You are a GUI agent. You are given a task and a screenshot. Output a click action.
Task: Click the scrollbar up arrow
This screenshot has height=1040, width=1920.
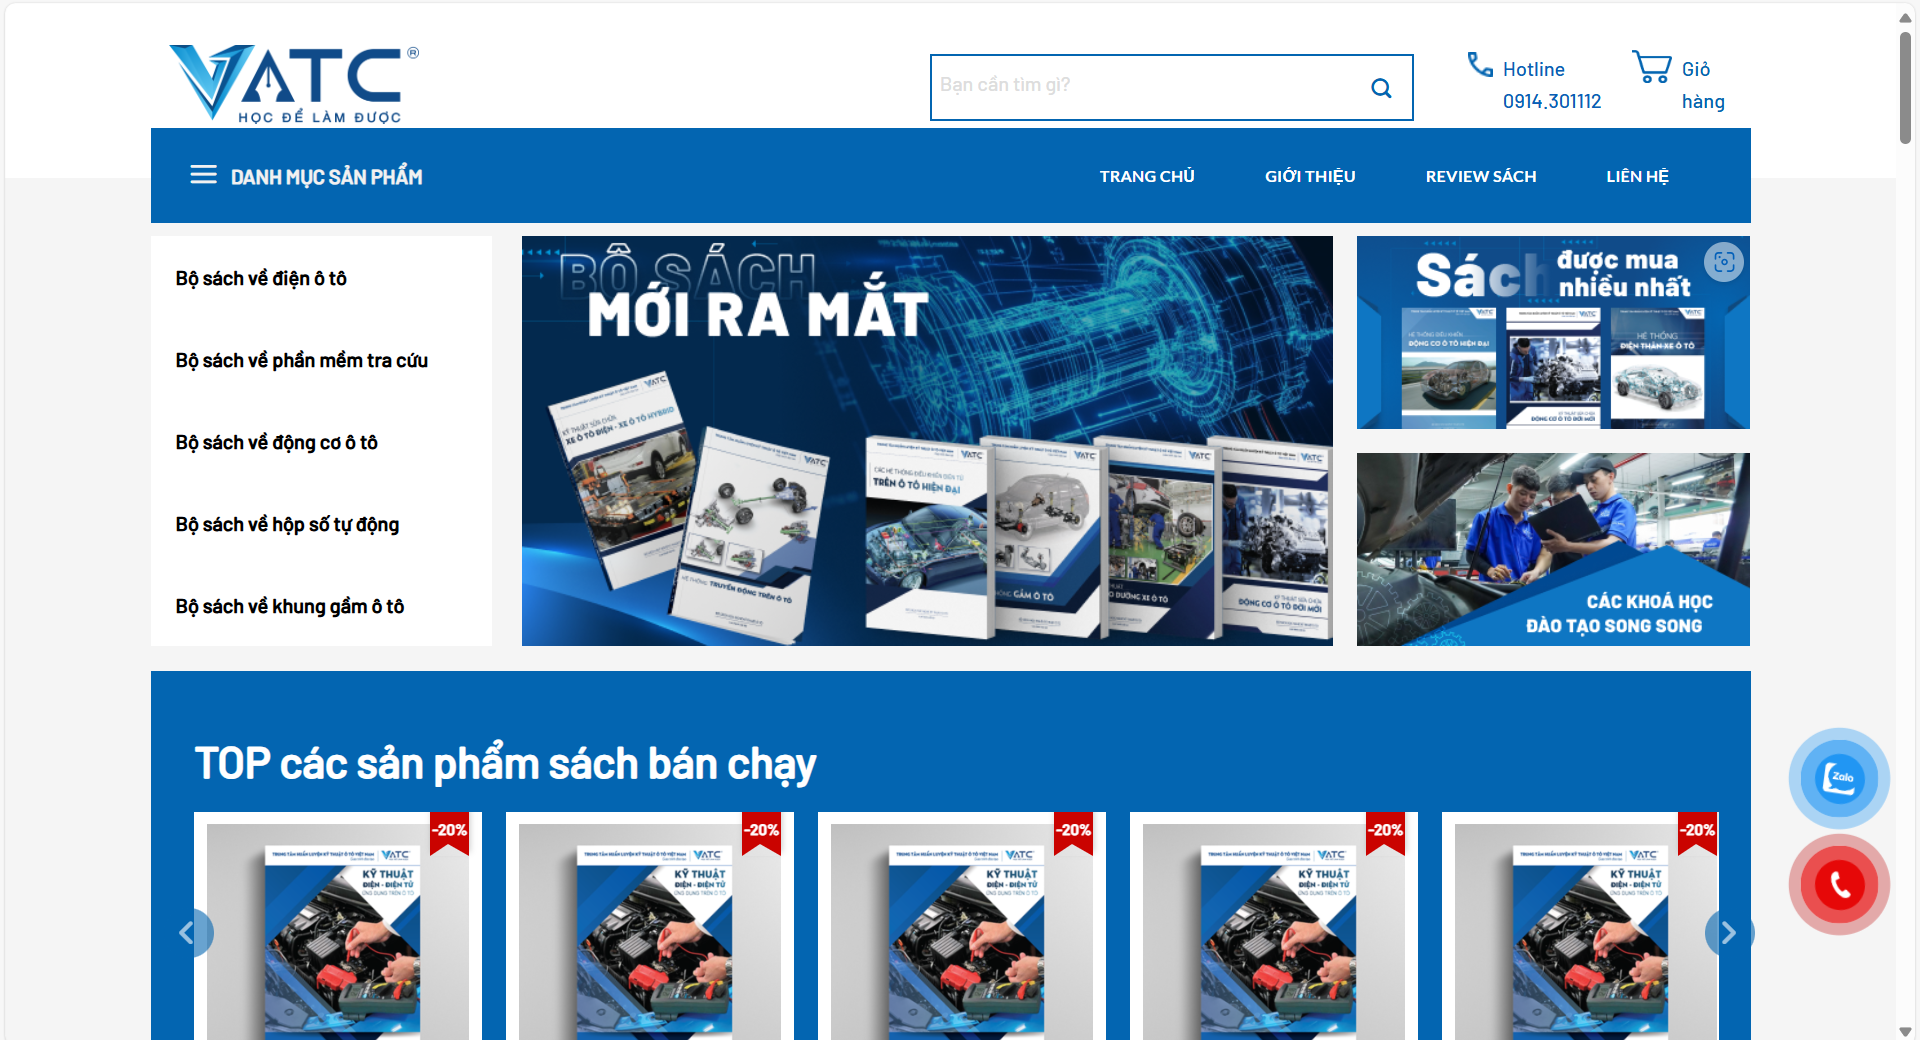pos(1906,17)
